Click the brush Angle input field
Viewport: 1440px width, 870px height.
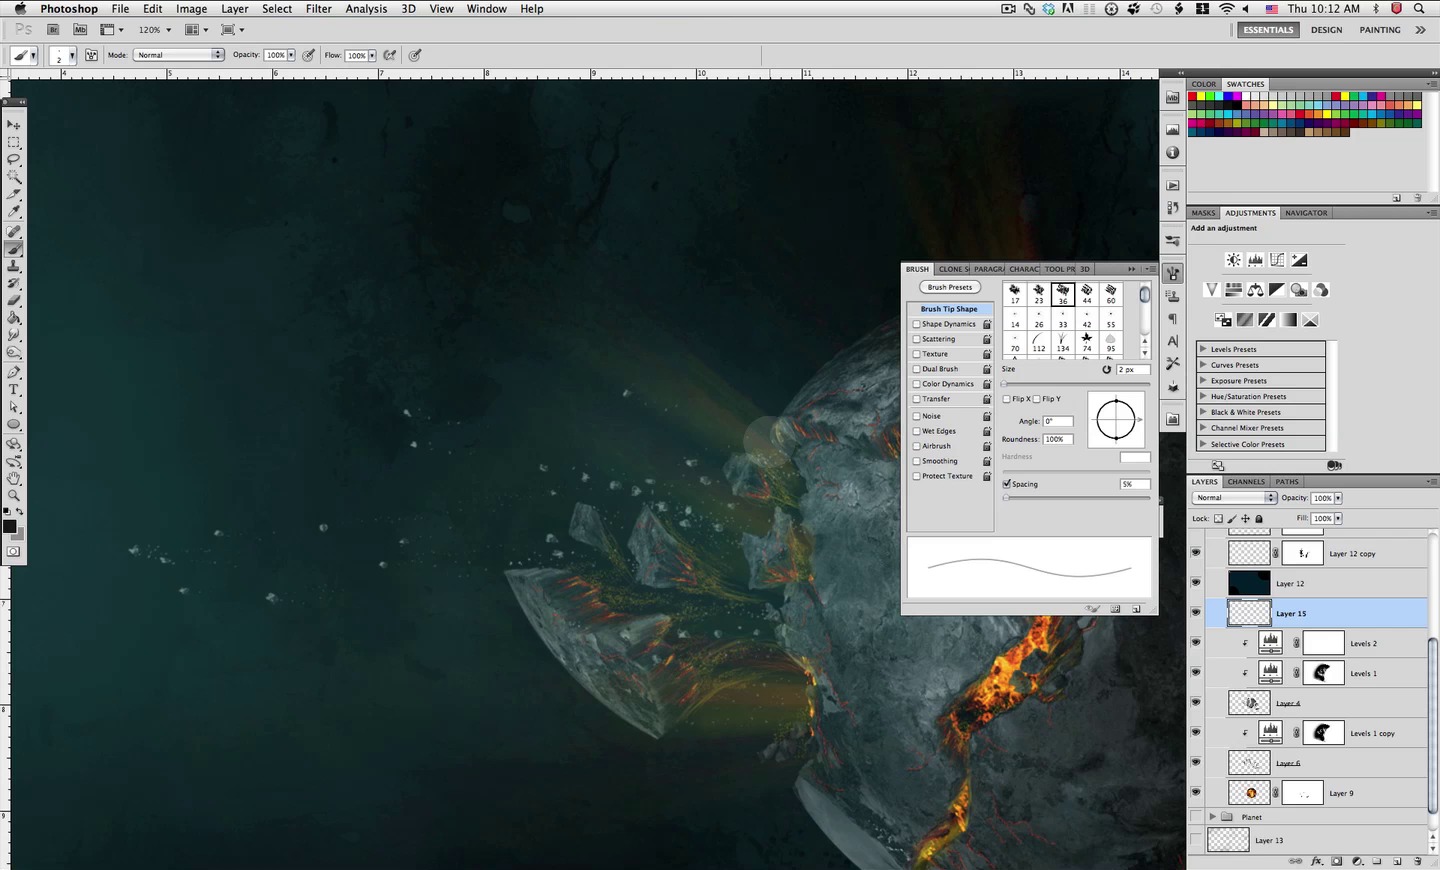click(1058, 421)
